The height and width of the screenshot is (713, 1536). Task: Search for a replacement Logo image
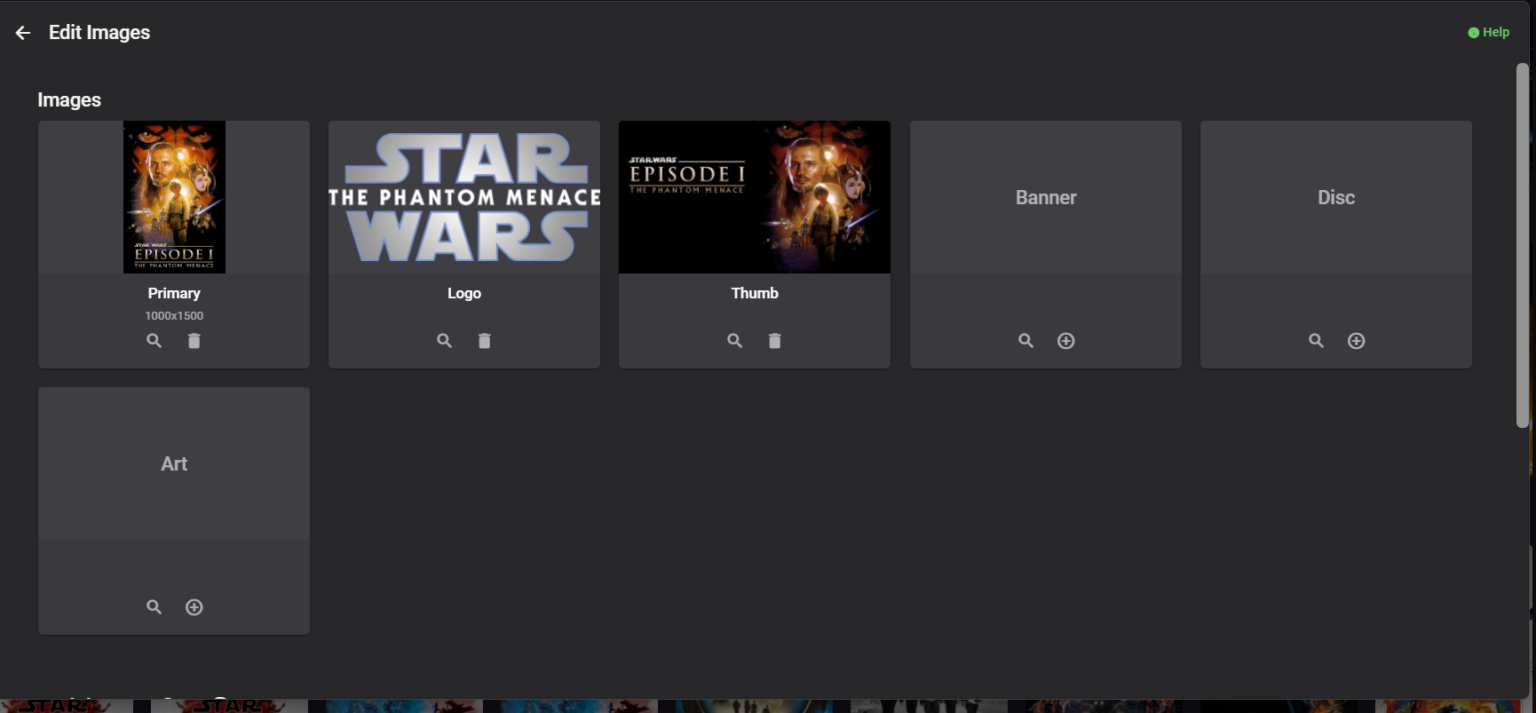(444, 340)
